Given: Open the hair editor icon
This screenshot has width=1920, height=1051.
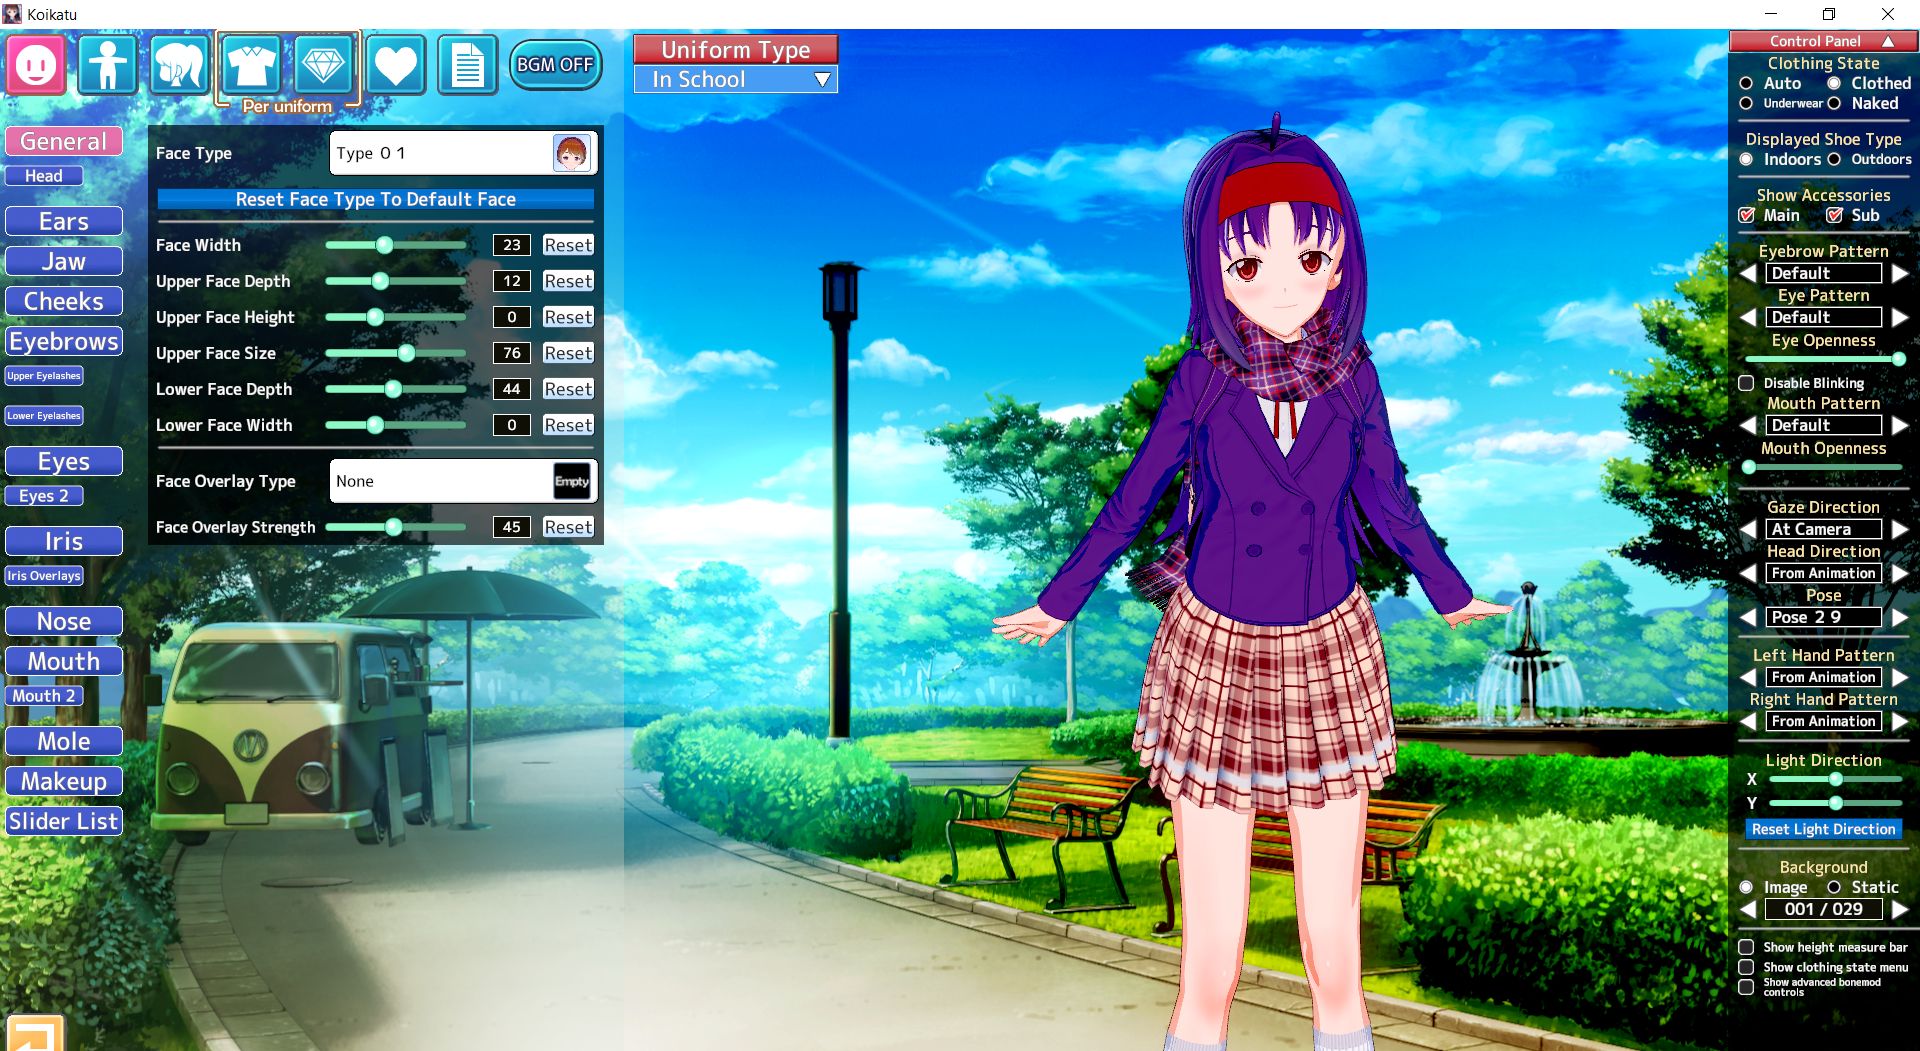Looking at the screenshot, I should [x=179, y=64].
